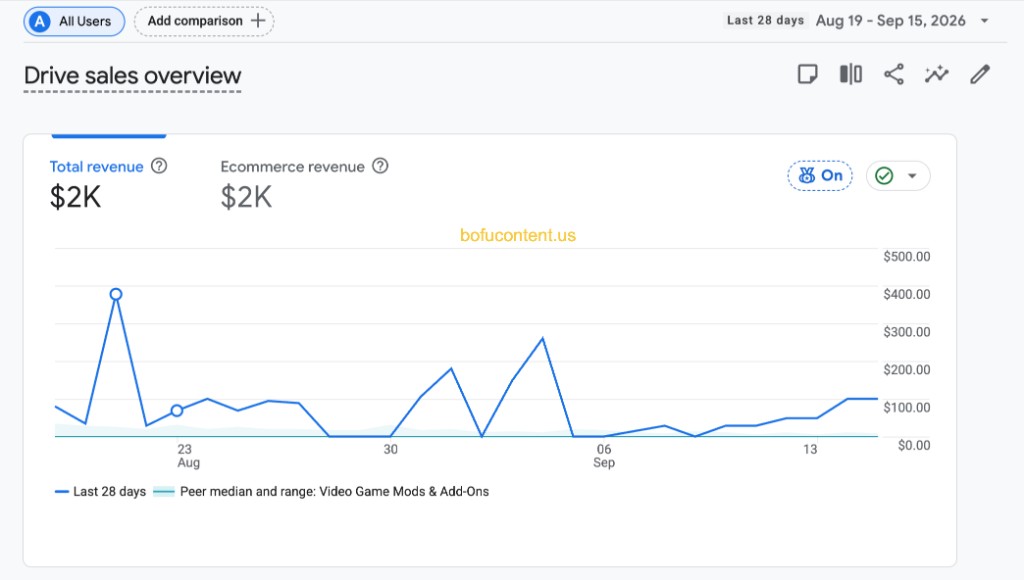This screenshot has width=1024, height=580.
Task: Click the edit comparisons columns icon
Action: tap(850, 74)
